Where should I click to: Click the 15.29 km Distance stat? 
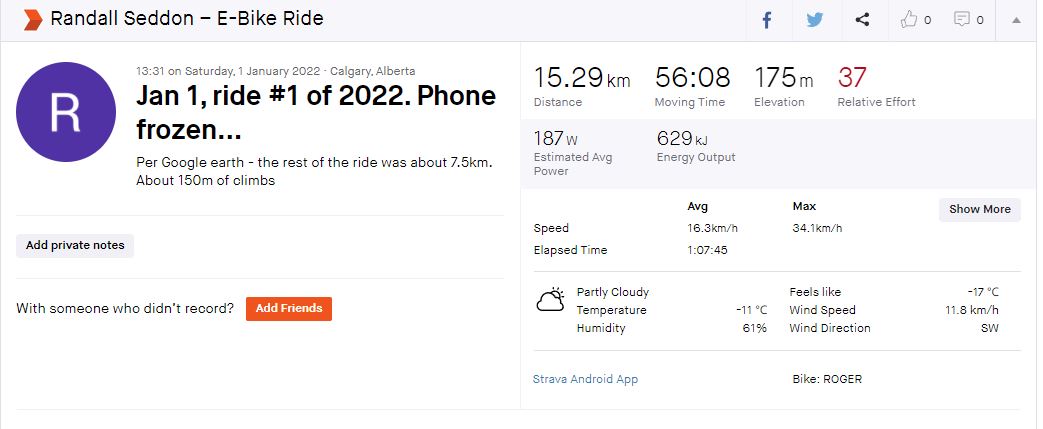[x=581, y=78]
